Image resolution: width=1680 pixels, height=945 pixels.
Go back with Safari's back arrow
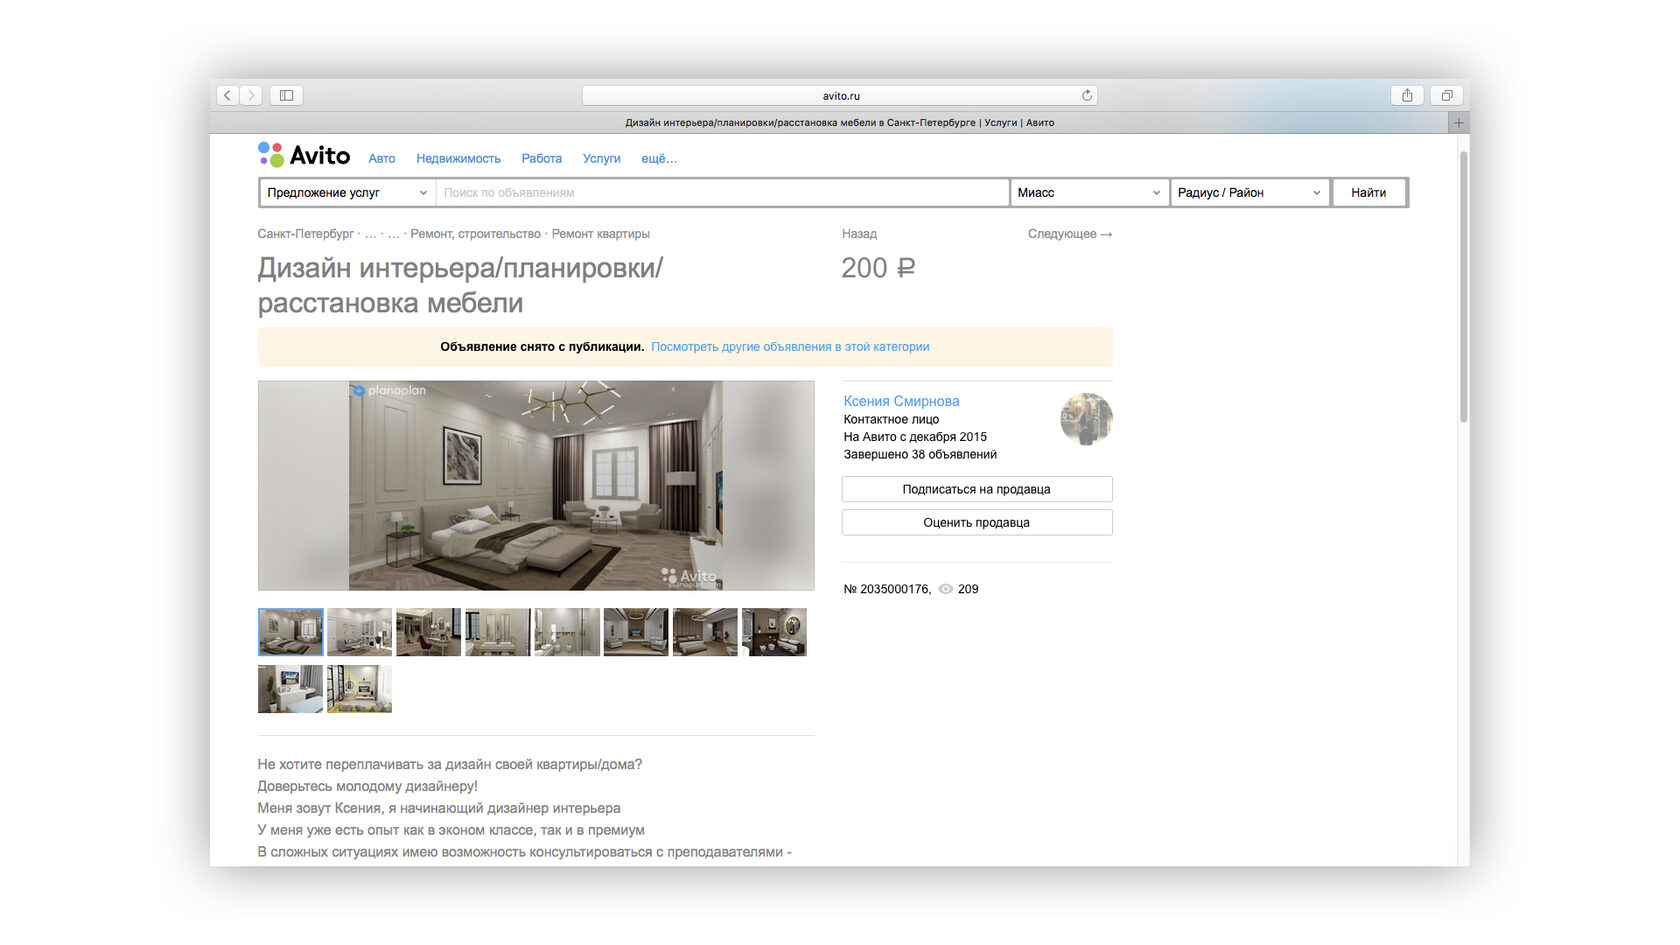point(228,95)
